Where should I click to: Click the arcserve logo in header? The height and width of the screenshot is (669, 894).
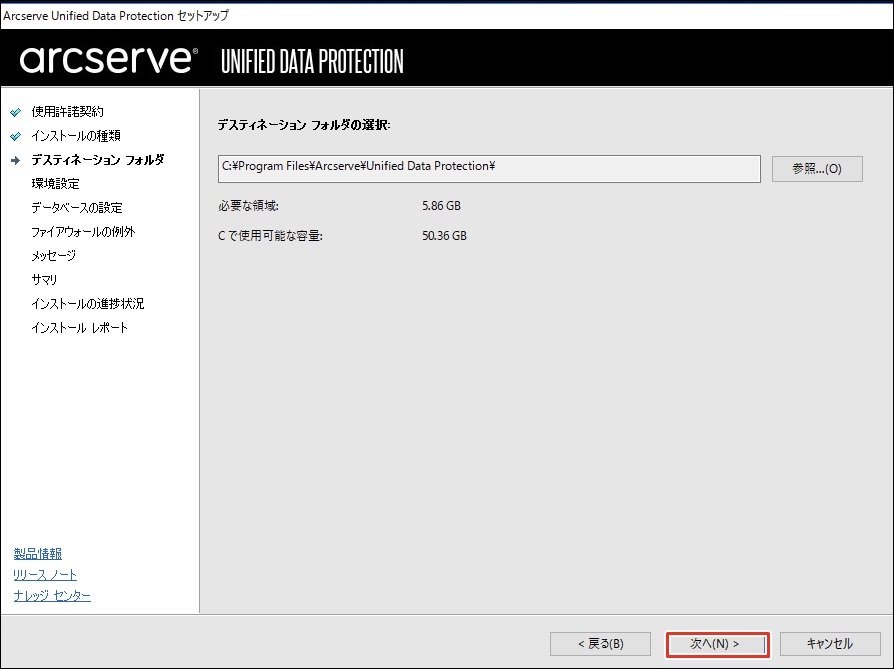point(108,60)
